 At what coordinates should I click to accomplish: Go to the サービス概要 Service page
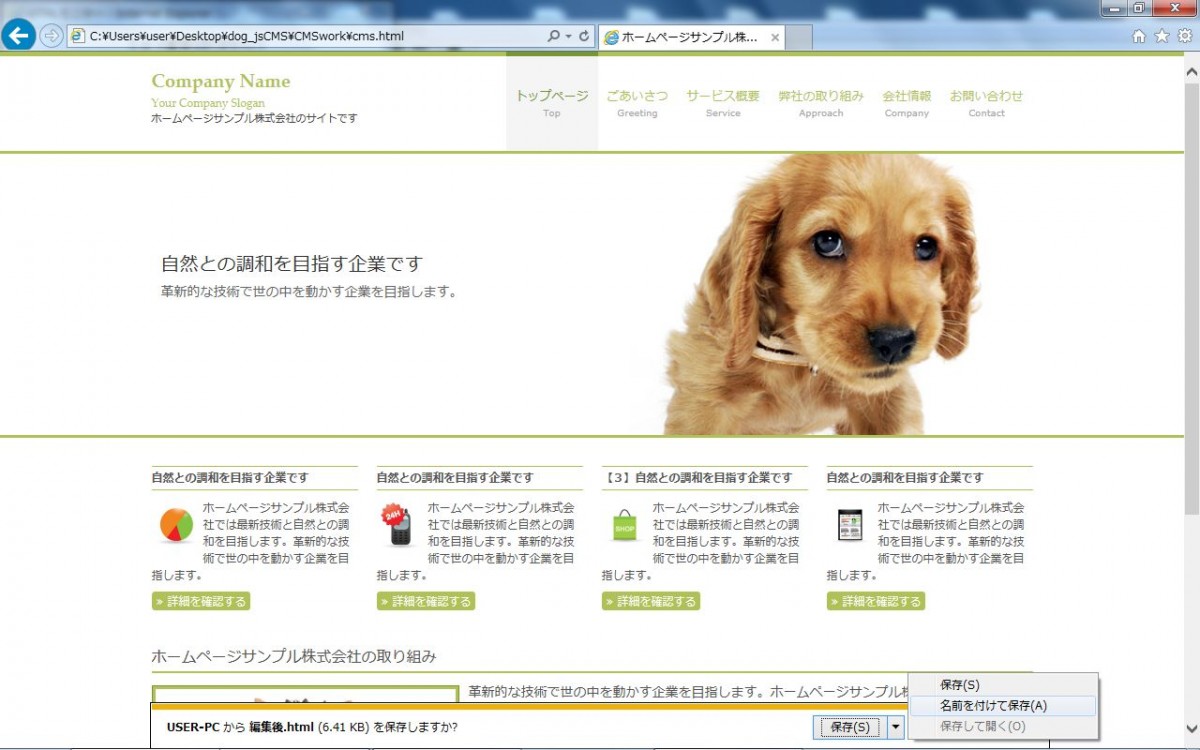(722, 102)
